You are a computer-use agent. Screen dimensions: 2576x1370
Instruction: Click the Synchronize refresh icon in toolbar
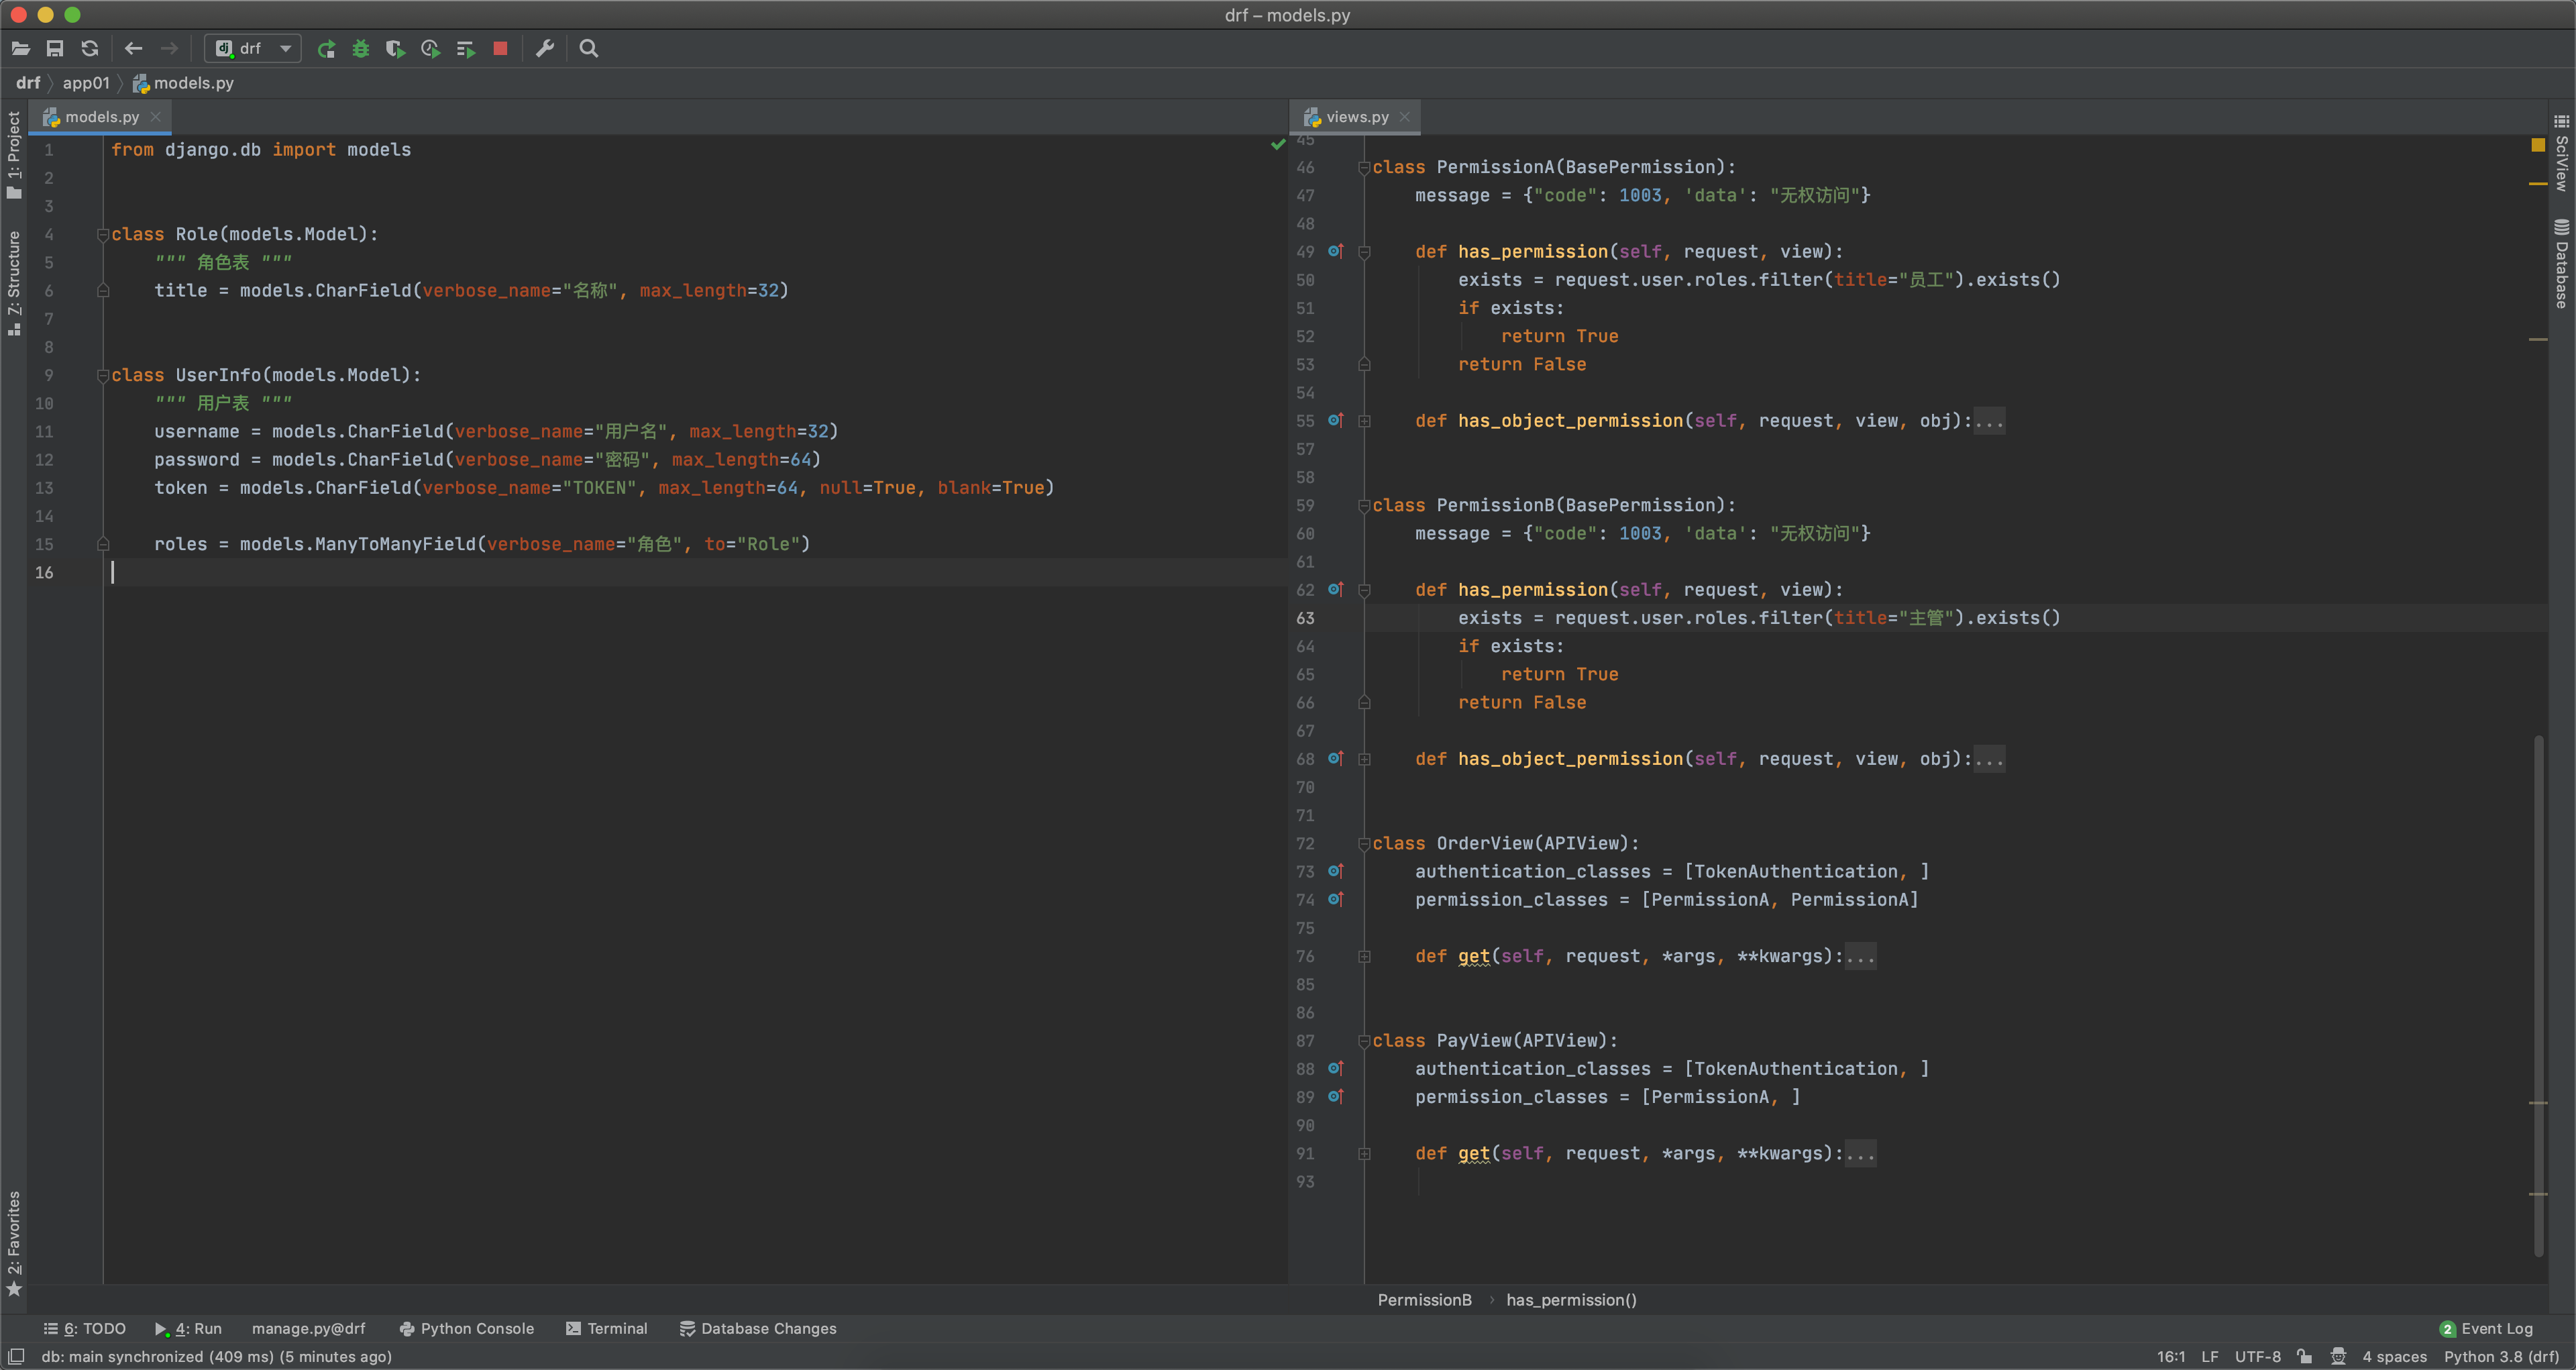point(90,48)
